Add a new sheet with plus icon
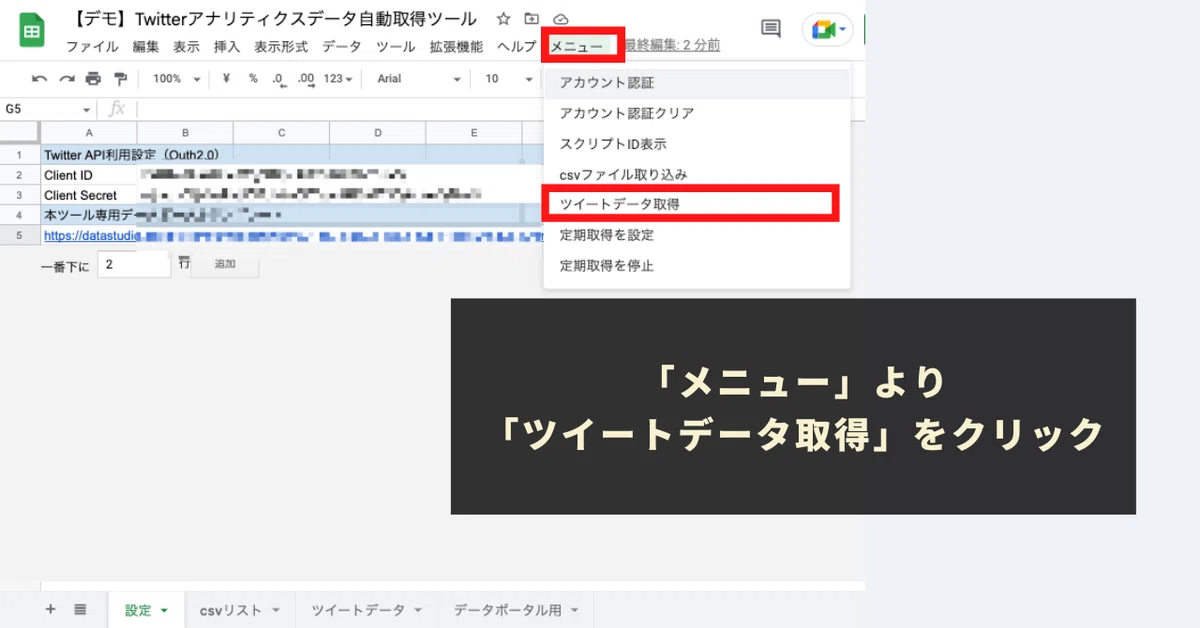Image resolution: width=1200 pixels, height=628 pixels. 50,609
